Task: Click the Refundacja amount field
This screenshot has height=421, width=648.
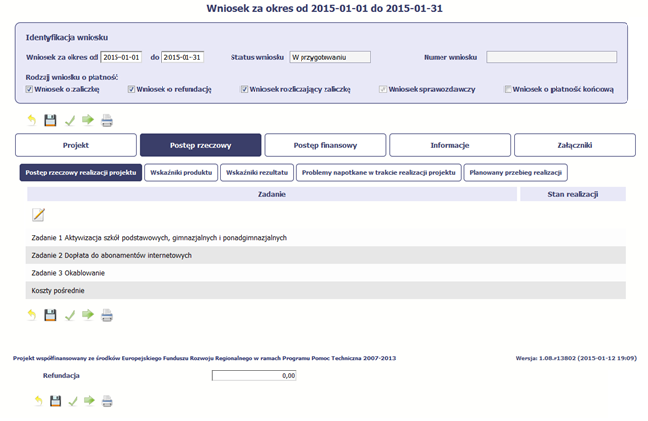Action: click(254, 376)
